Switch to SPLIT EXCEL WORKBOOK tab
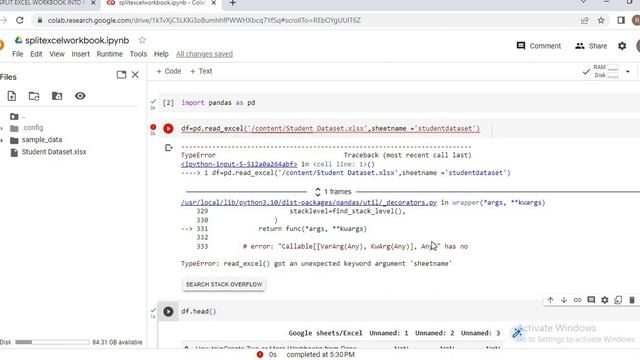 click(41, 3)
